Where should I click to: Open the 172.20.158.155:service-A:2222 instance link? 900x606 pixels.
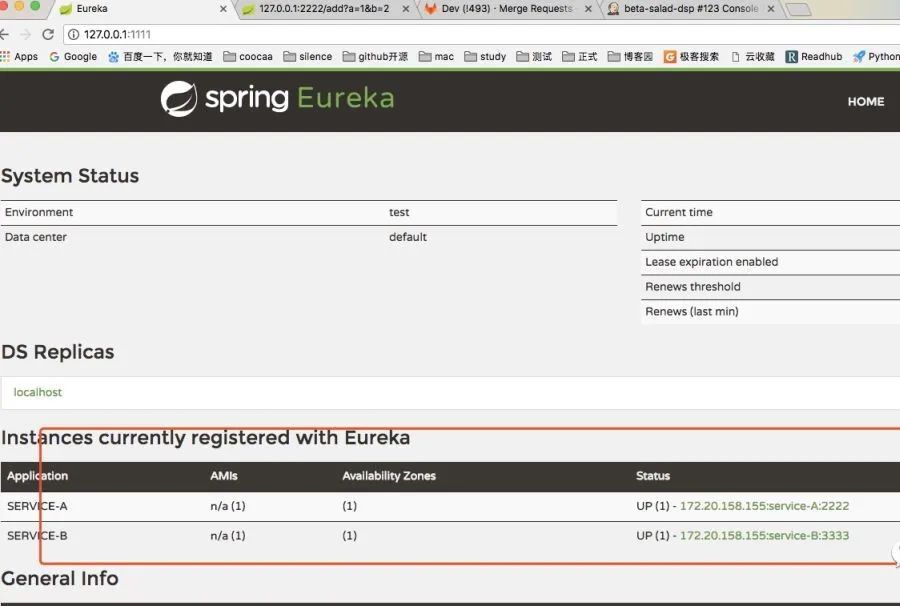click(764, 506)
